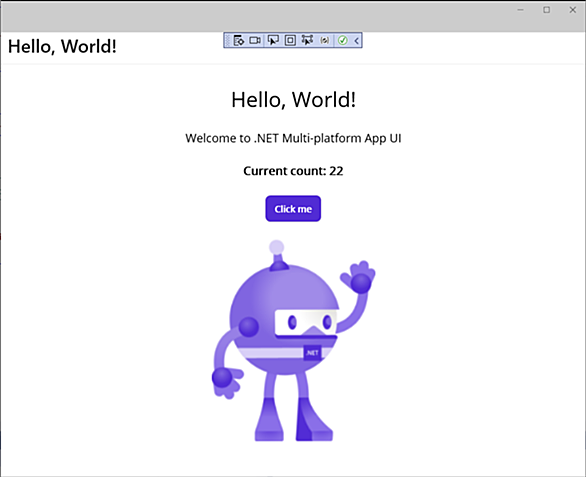Click the debug toolbar dotted grip handle
586x477 pixels.
[x=228, y=40]
